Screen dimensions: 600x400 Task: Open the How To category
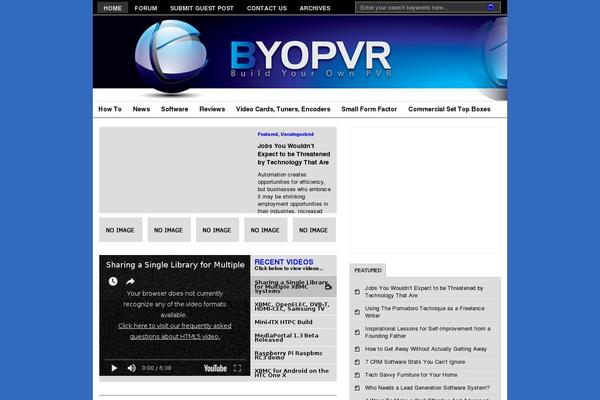pyautogui.click(x=110, y=109)
